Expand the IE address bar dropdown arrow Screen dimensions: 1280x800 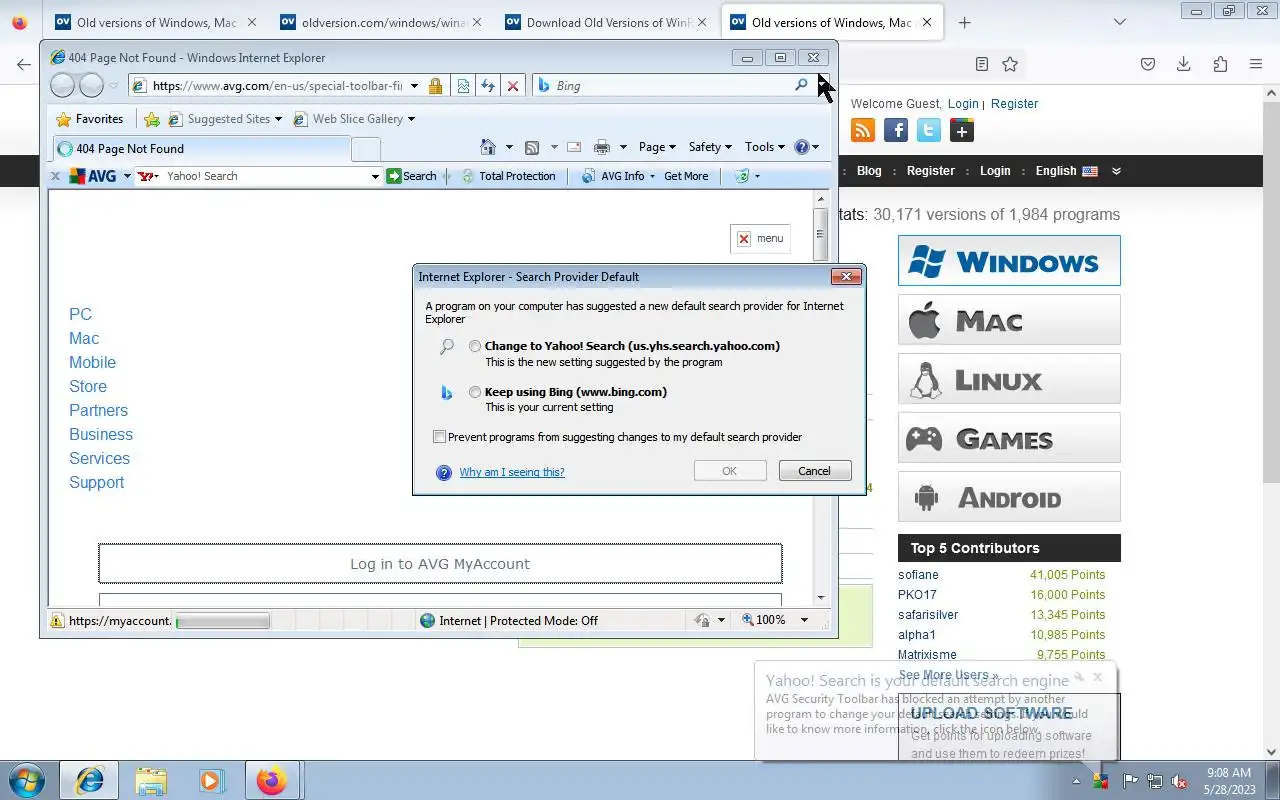414,86
